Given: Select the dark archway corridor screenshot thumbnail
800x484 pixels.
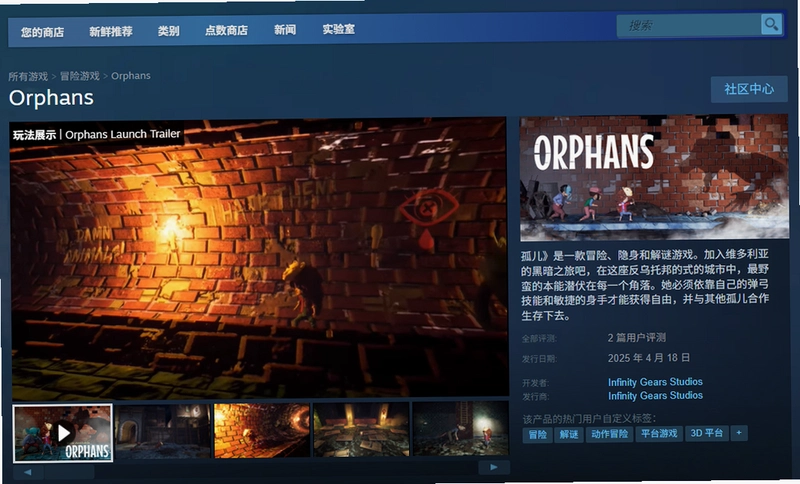Looking at the screenshot, I should click(163, 431).
